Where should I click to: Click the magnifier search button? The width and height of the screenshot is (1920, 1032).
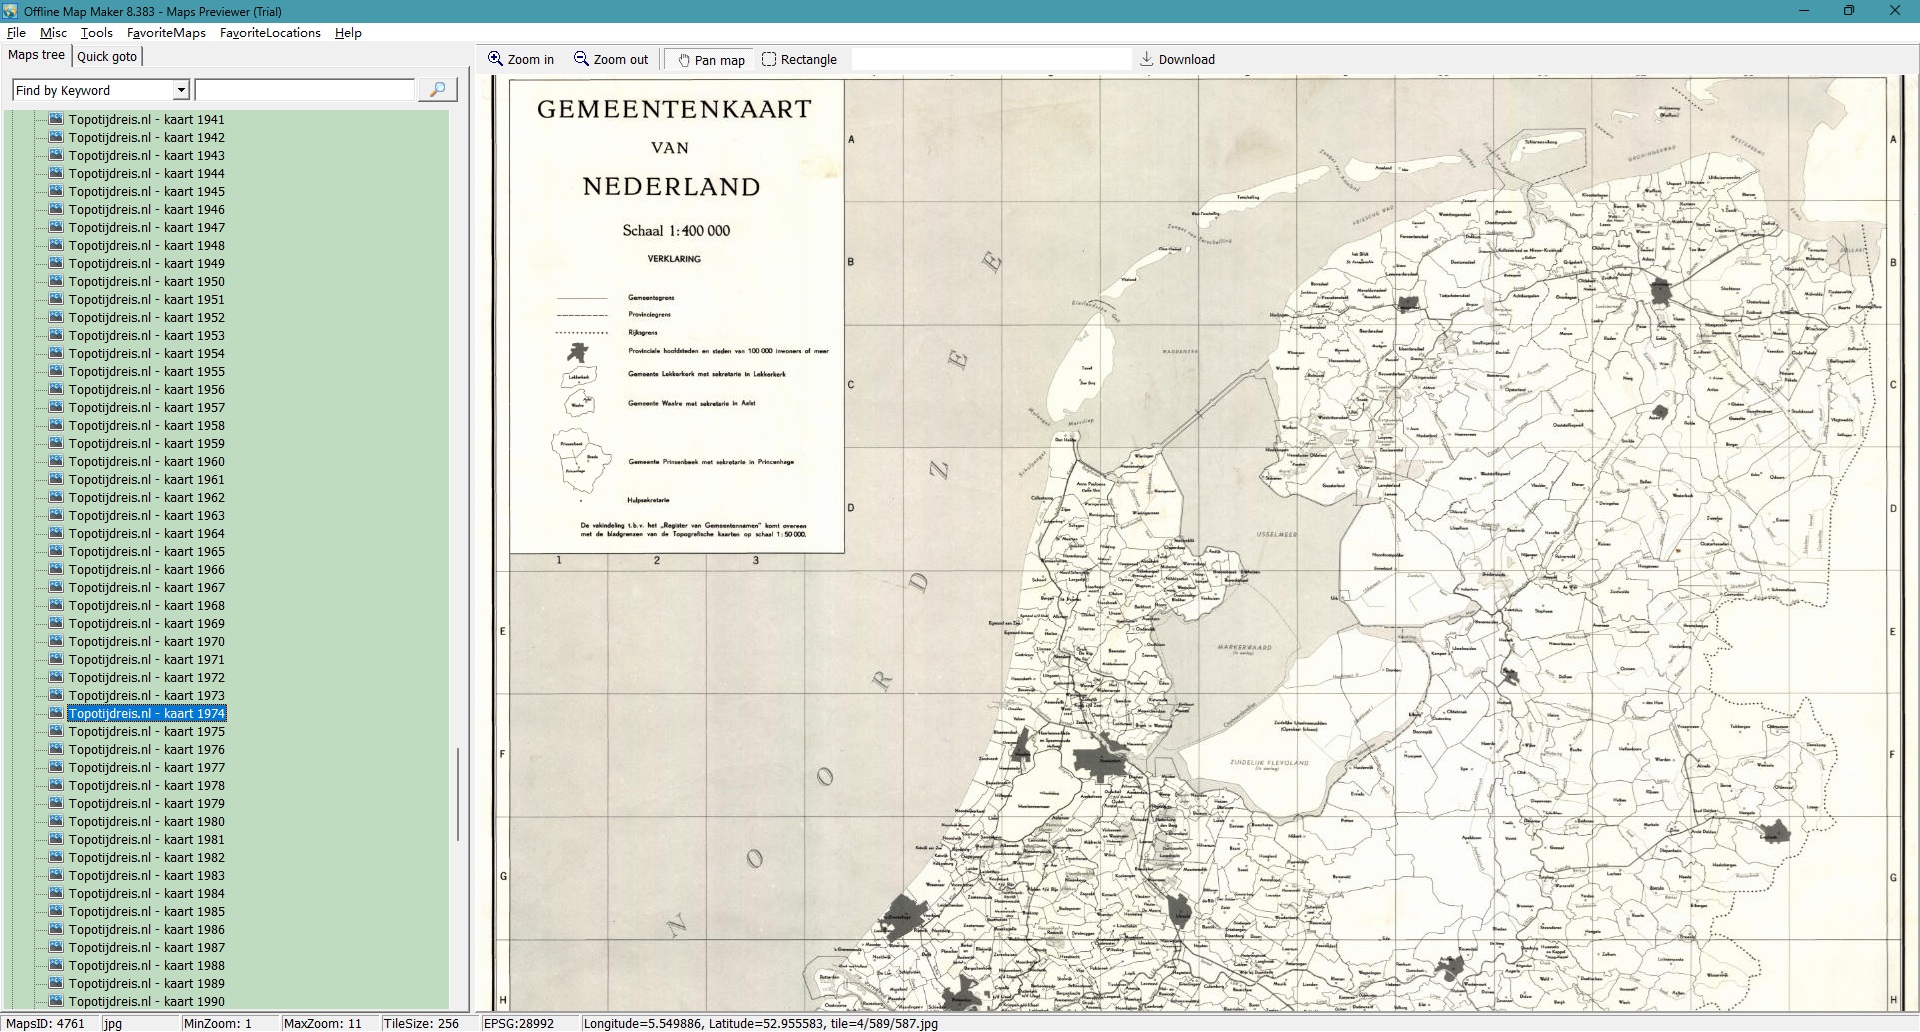437,90
